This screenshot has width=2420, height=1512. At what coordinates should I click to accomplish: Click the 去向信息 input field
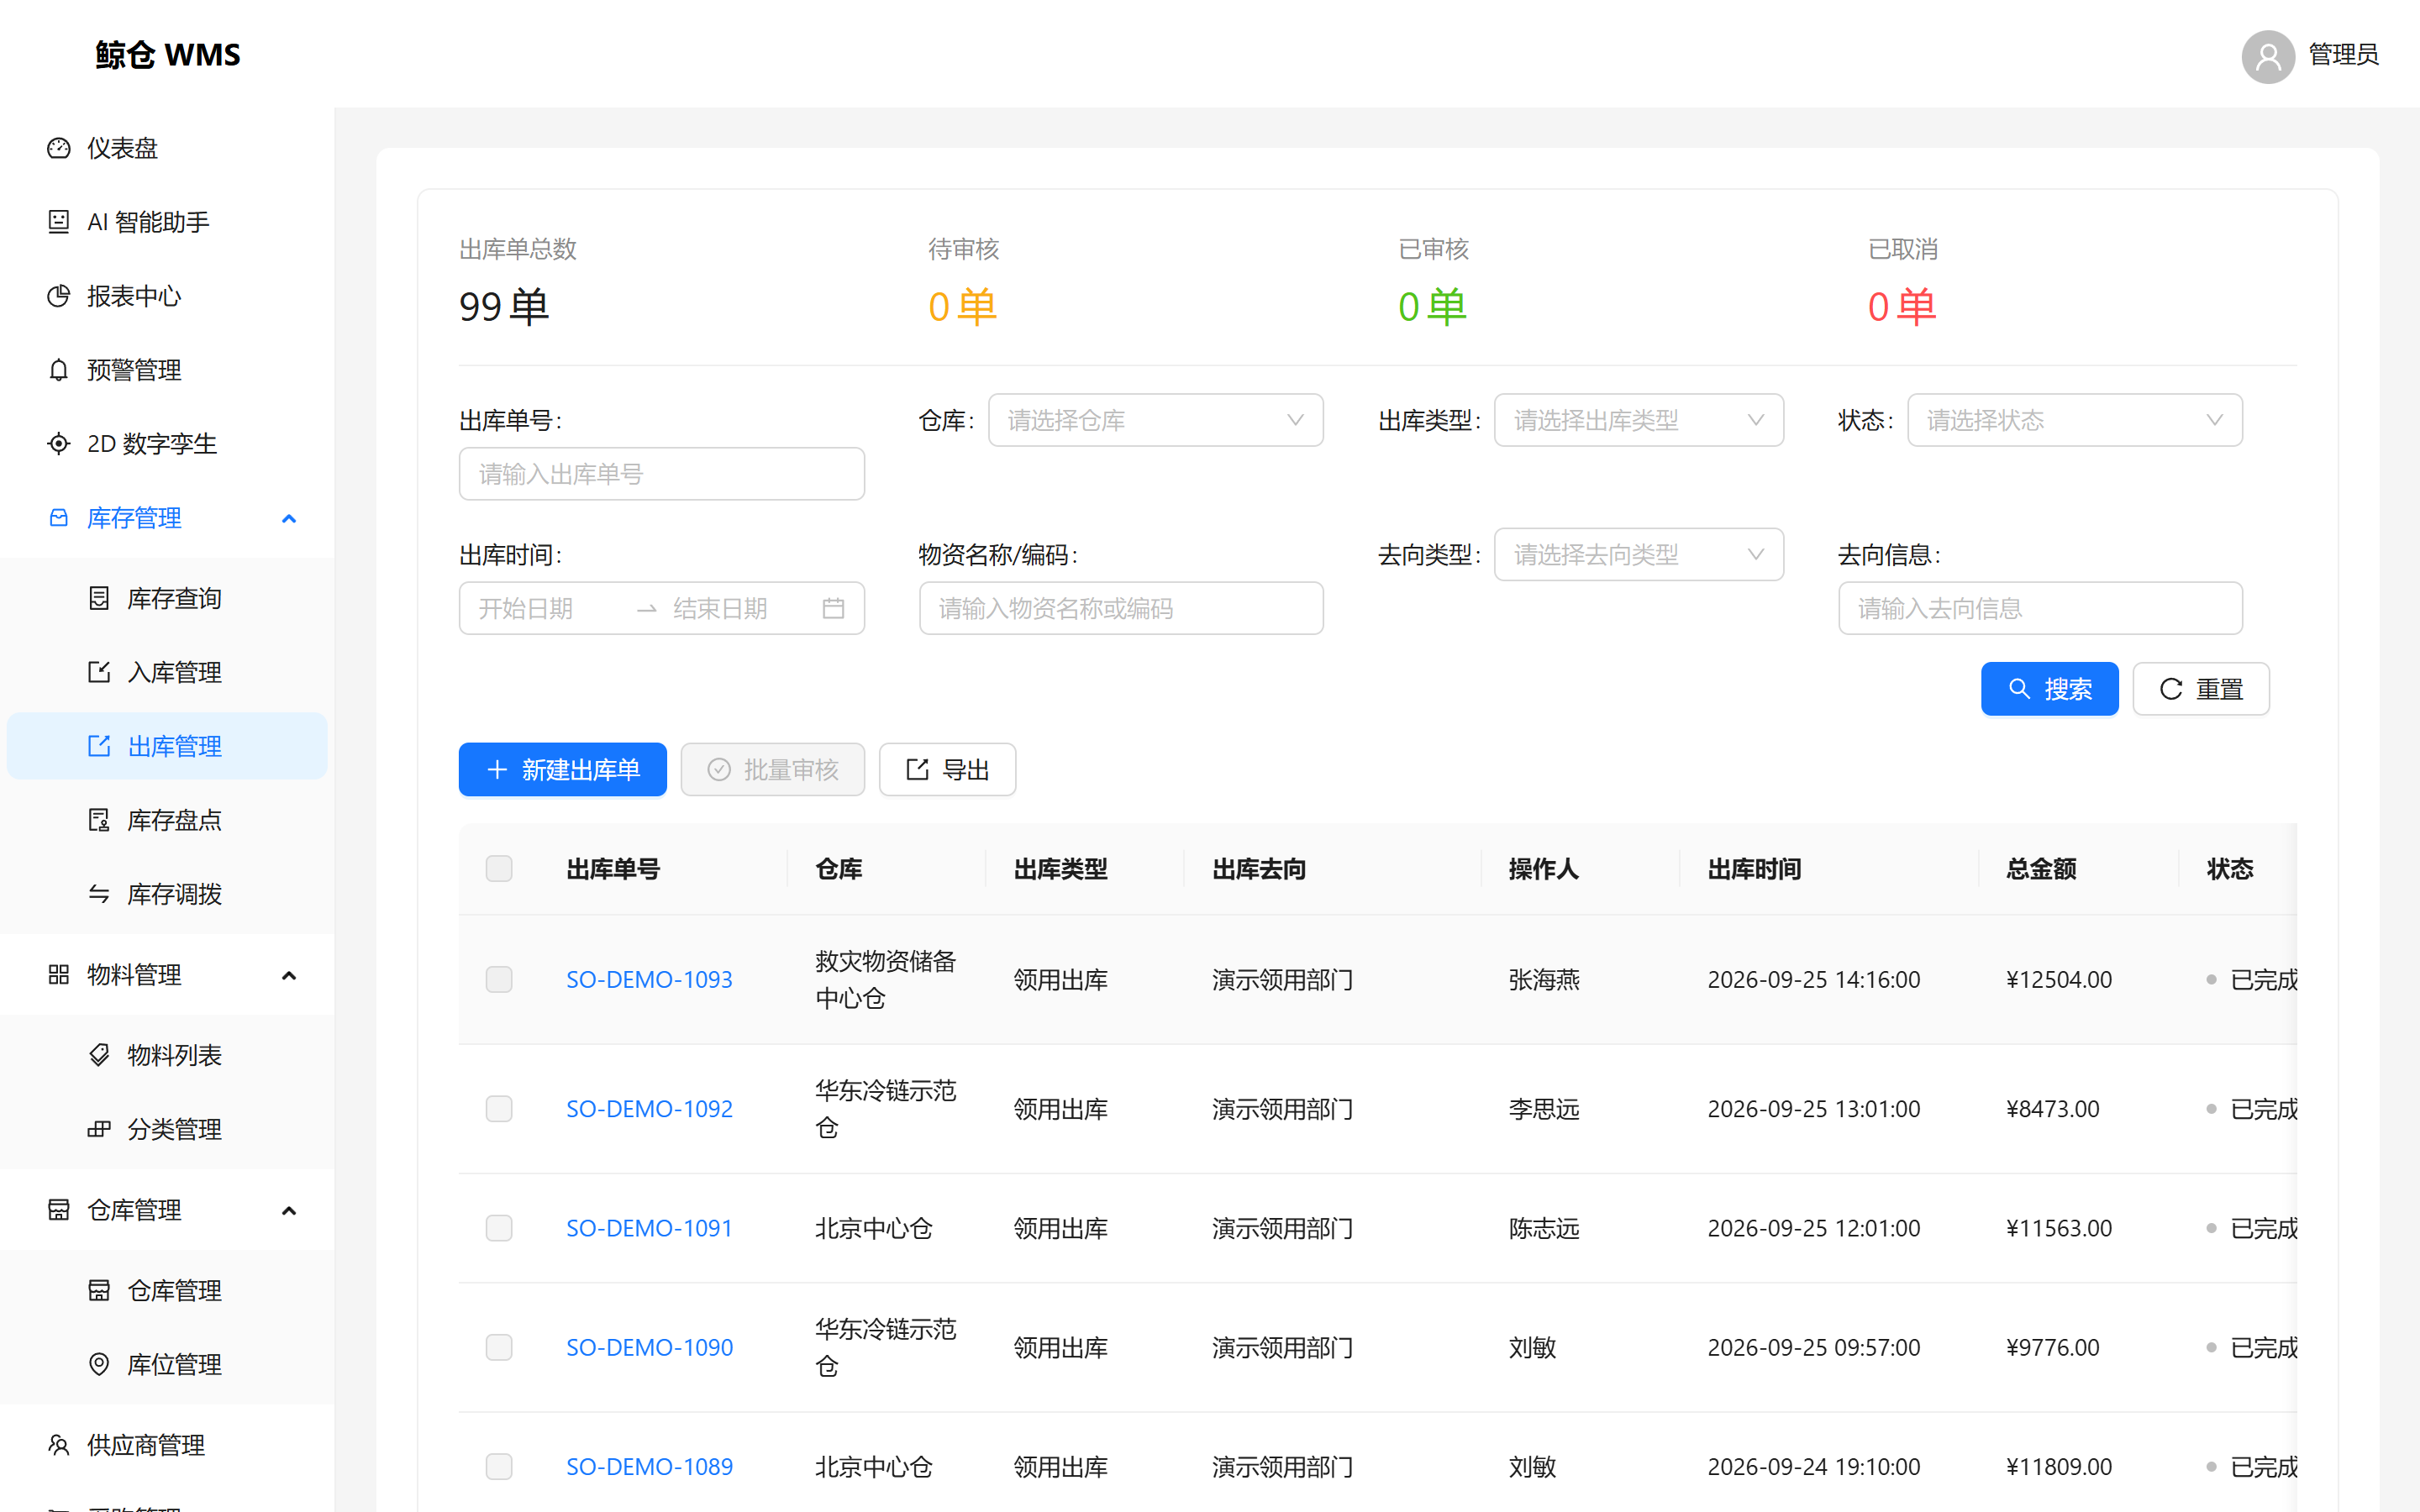2040,608
